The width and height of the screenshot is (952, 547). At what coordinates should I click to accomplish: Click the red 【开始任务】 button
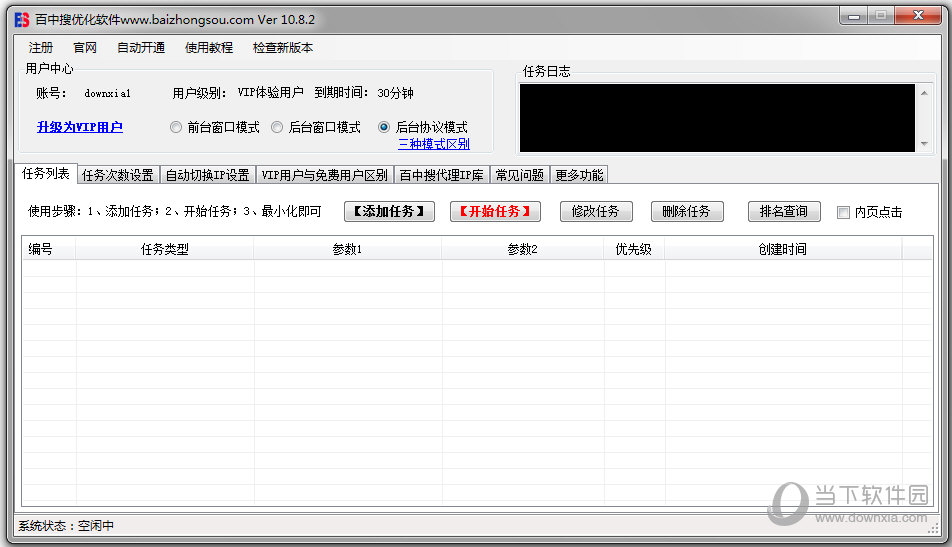click(495, 211)
